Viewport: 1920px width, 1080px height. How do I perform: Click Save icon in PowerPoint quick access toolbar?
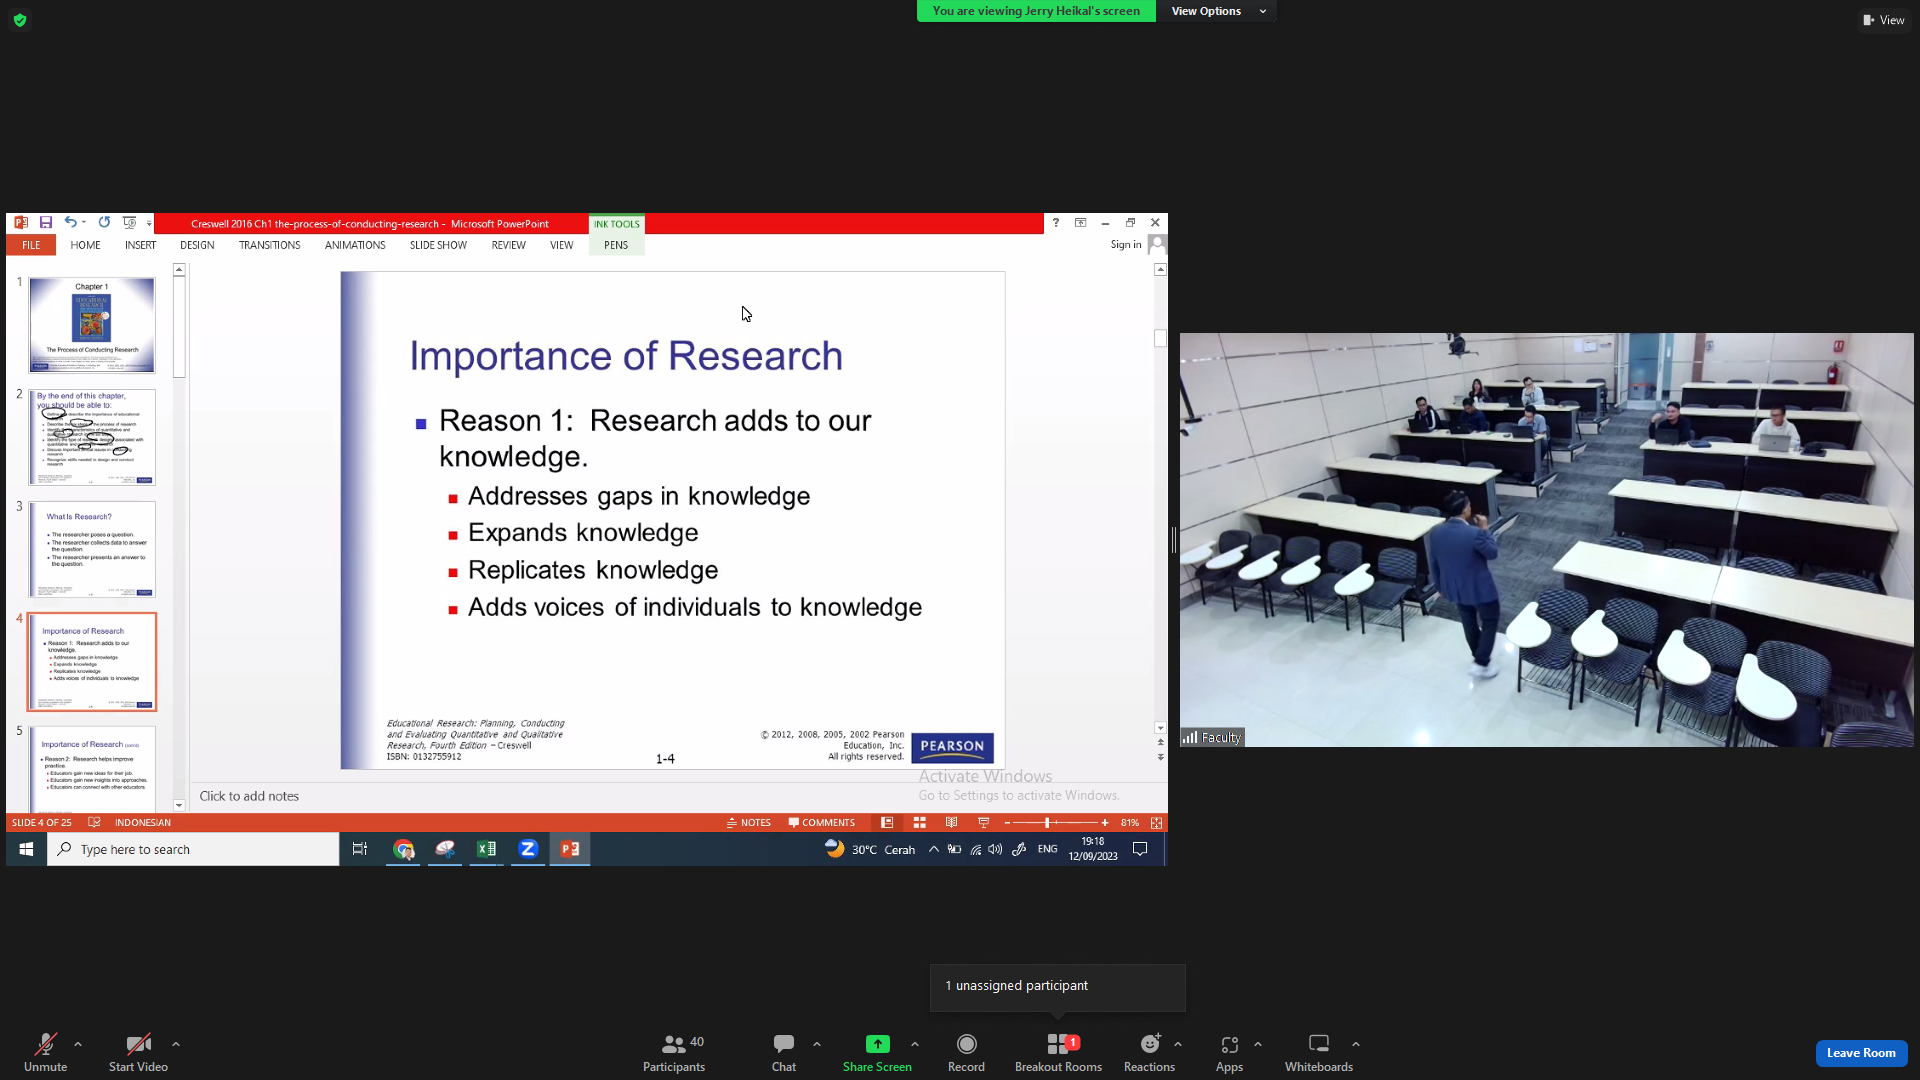tap(46, 223)
